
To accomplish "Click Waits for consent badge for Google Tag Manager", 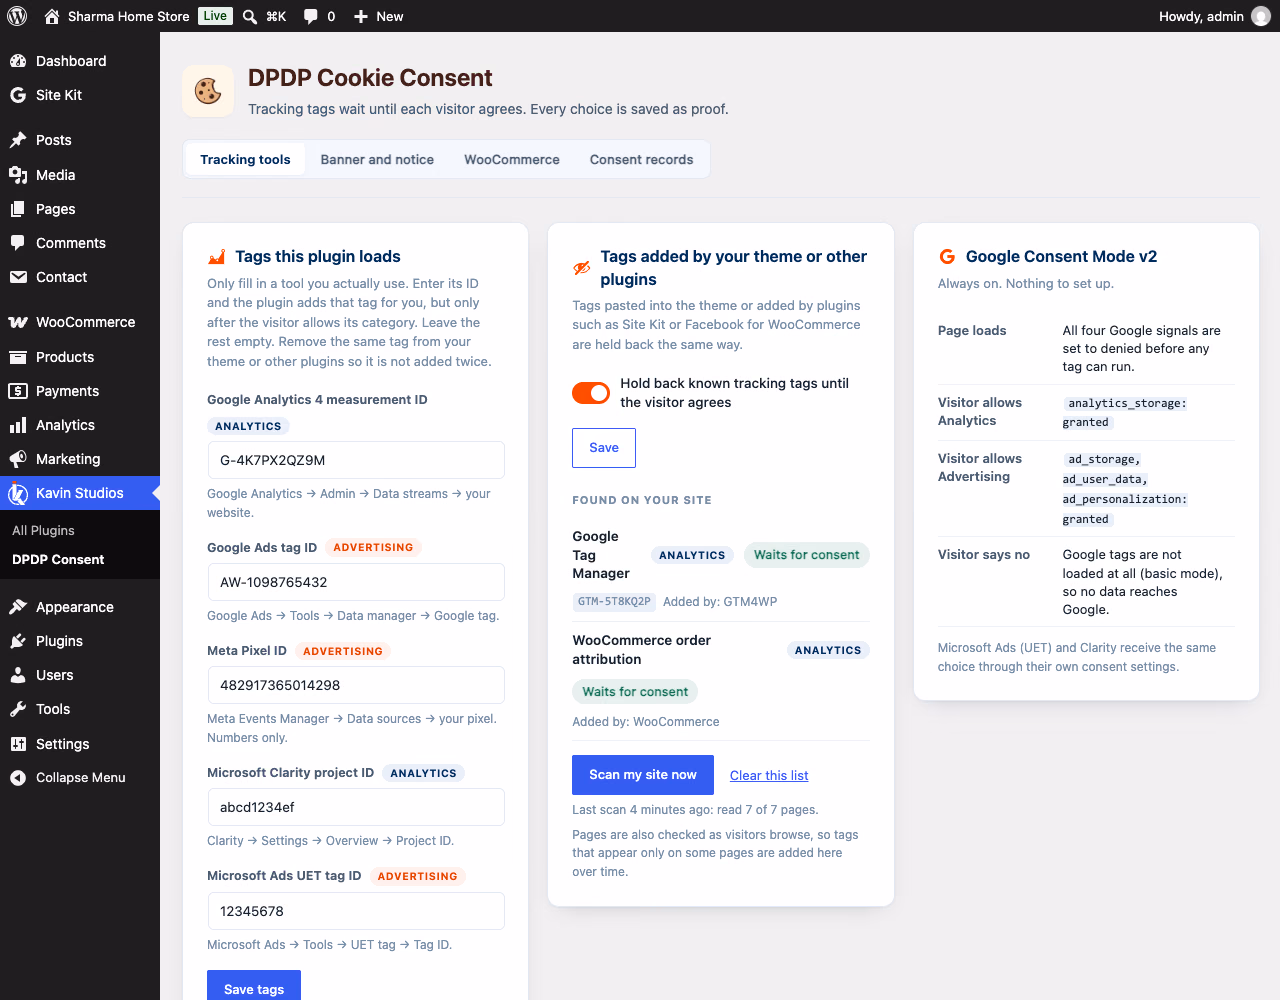I will point(806,555).
